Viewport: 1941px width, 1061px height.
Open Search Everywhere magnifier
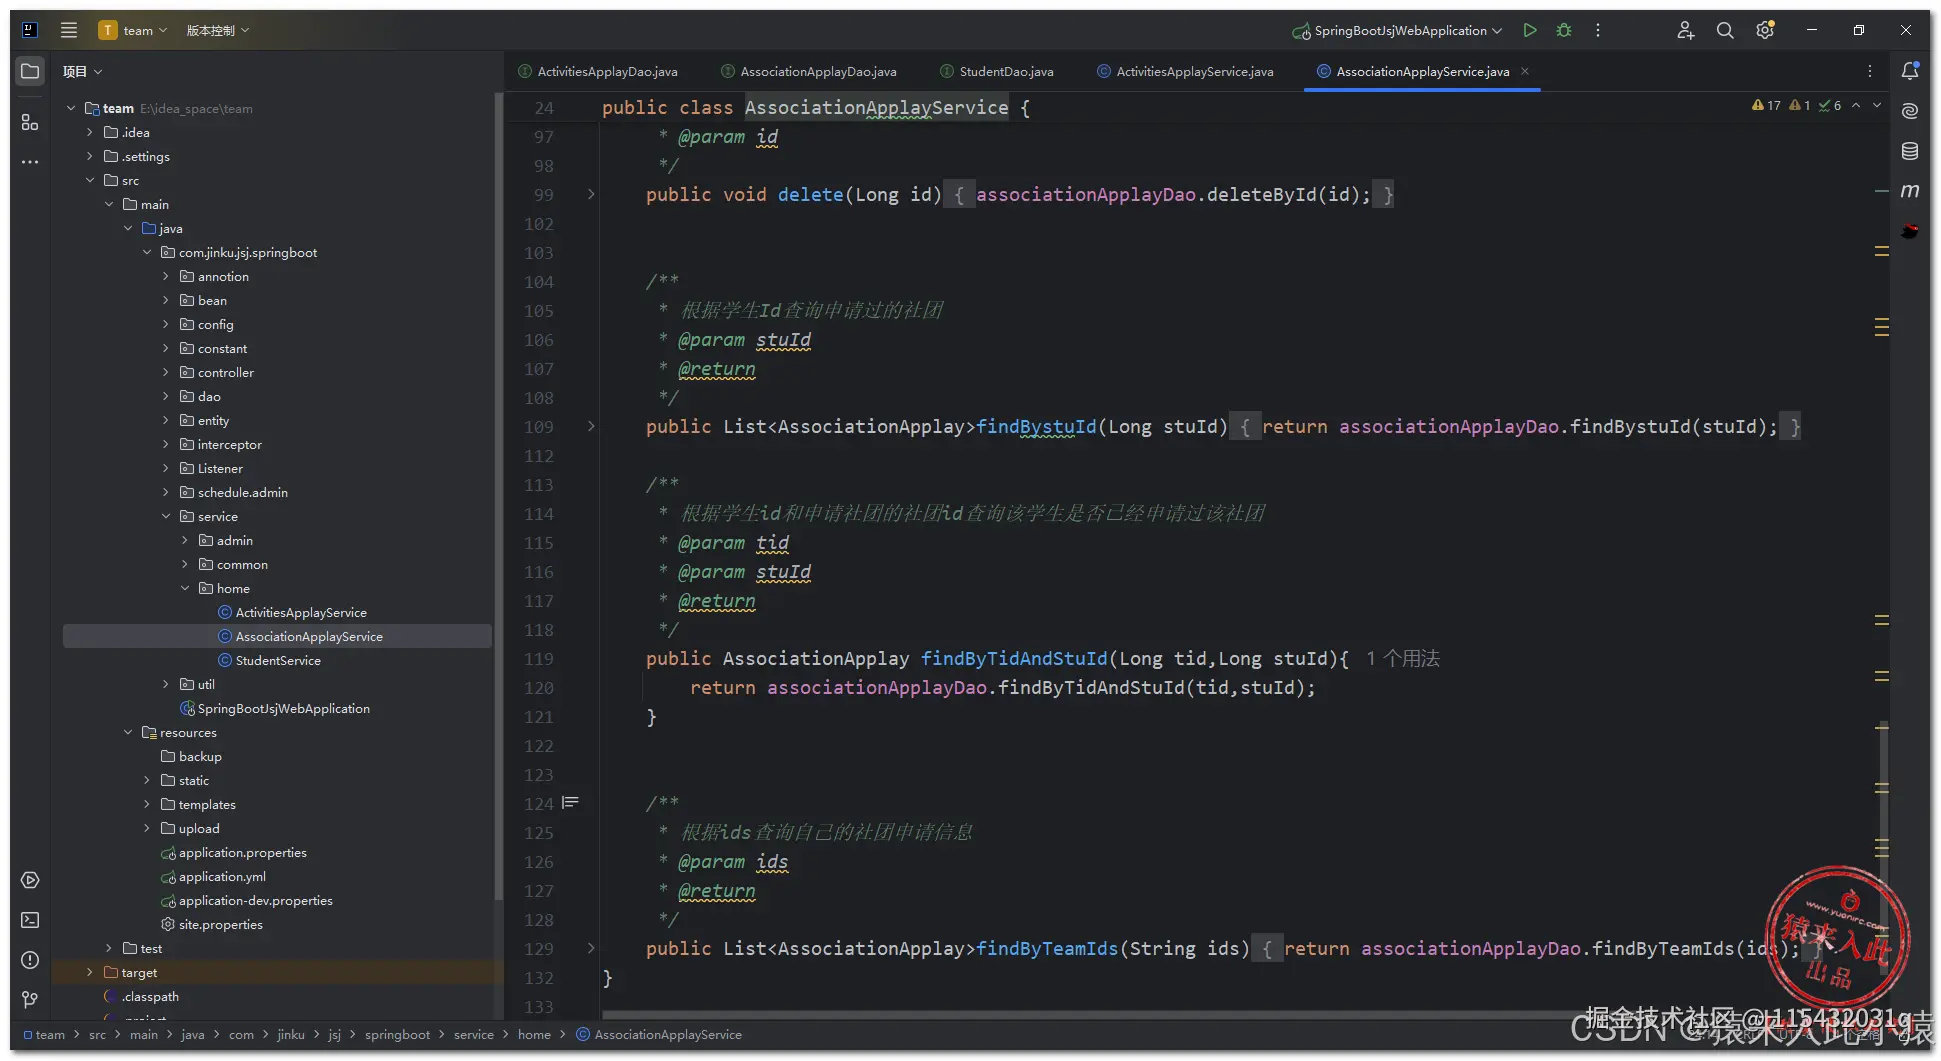(1725, 30)
